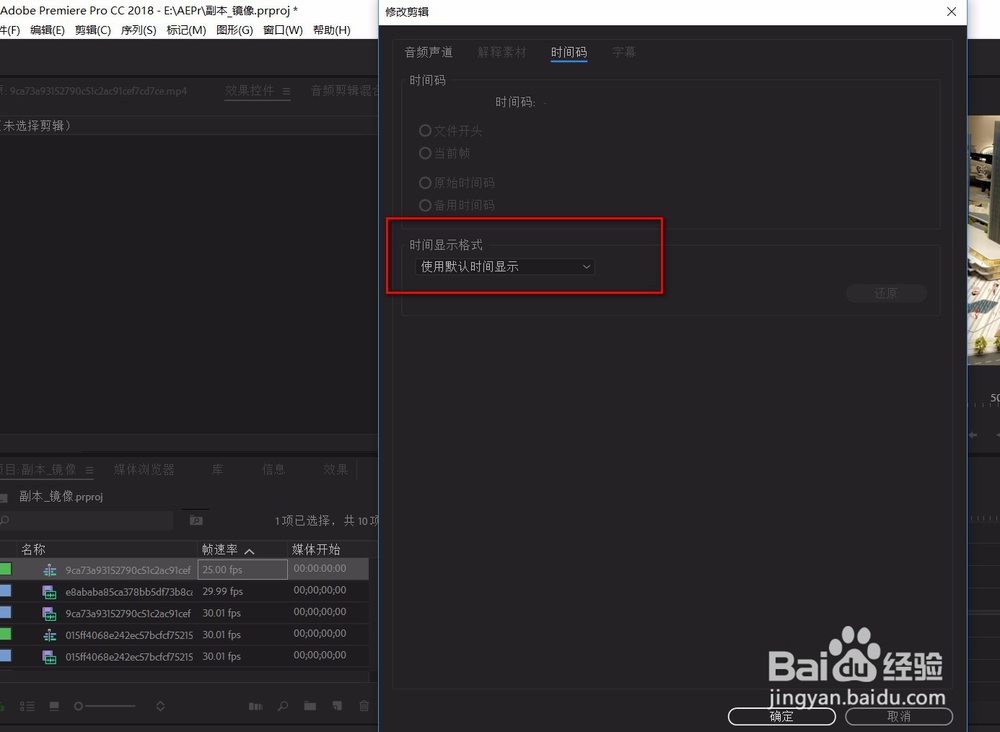This screenshot has width=1000, height=732.
Task: Click the 00:00:00:00 media start cell
Action: tap(320, 568)
